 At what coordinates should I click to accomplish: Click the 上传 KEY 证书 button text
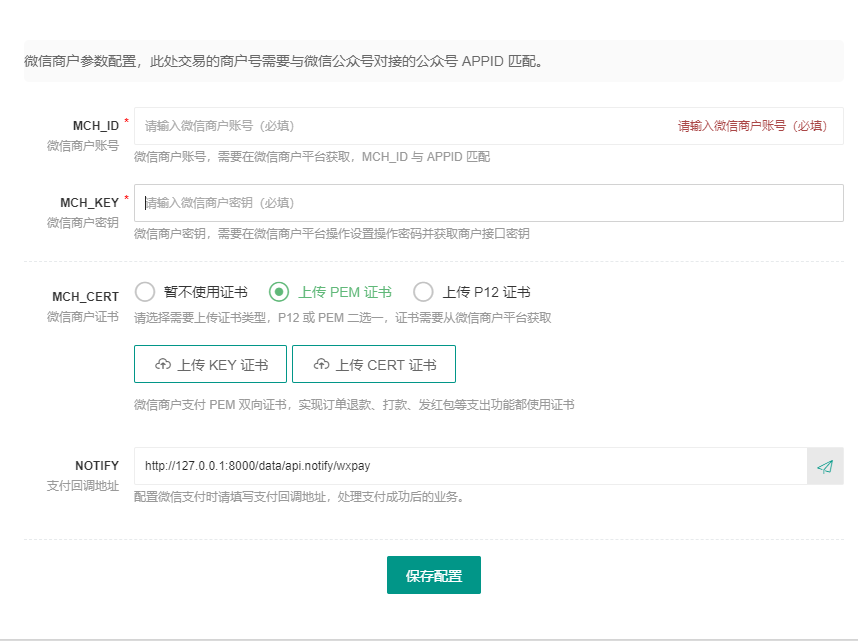[223, 365]
